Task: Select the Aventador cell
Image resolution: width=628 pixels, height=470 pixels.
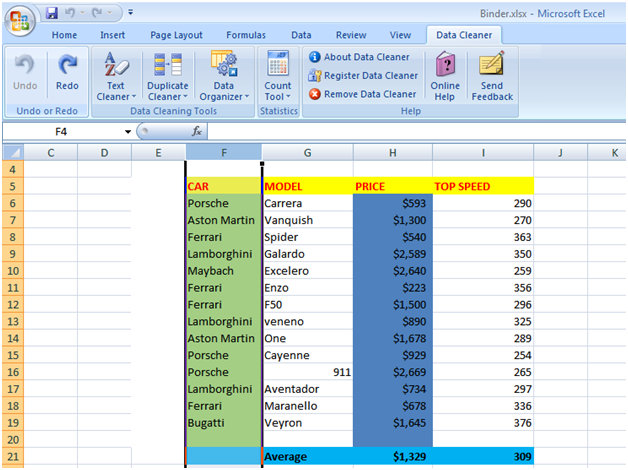Action: (308, 389)
